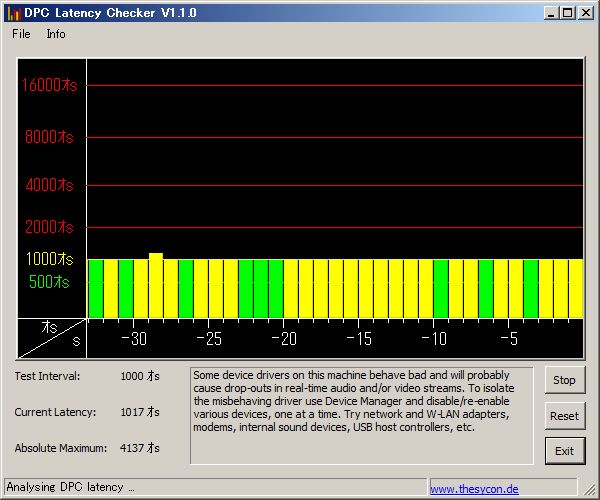Click the window title 'DPC Latency Checker V1.1.0'

tap(110, 13)
